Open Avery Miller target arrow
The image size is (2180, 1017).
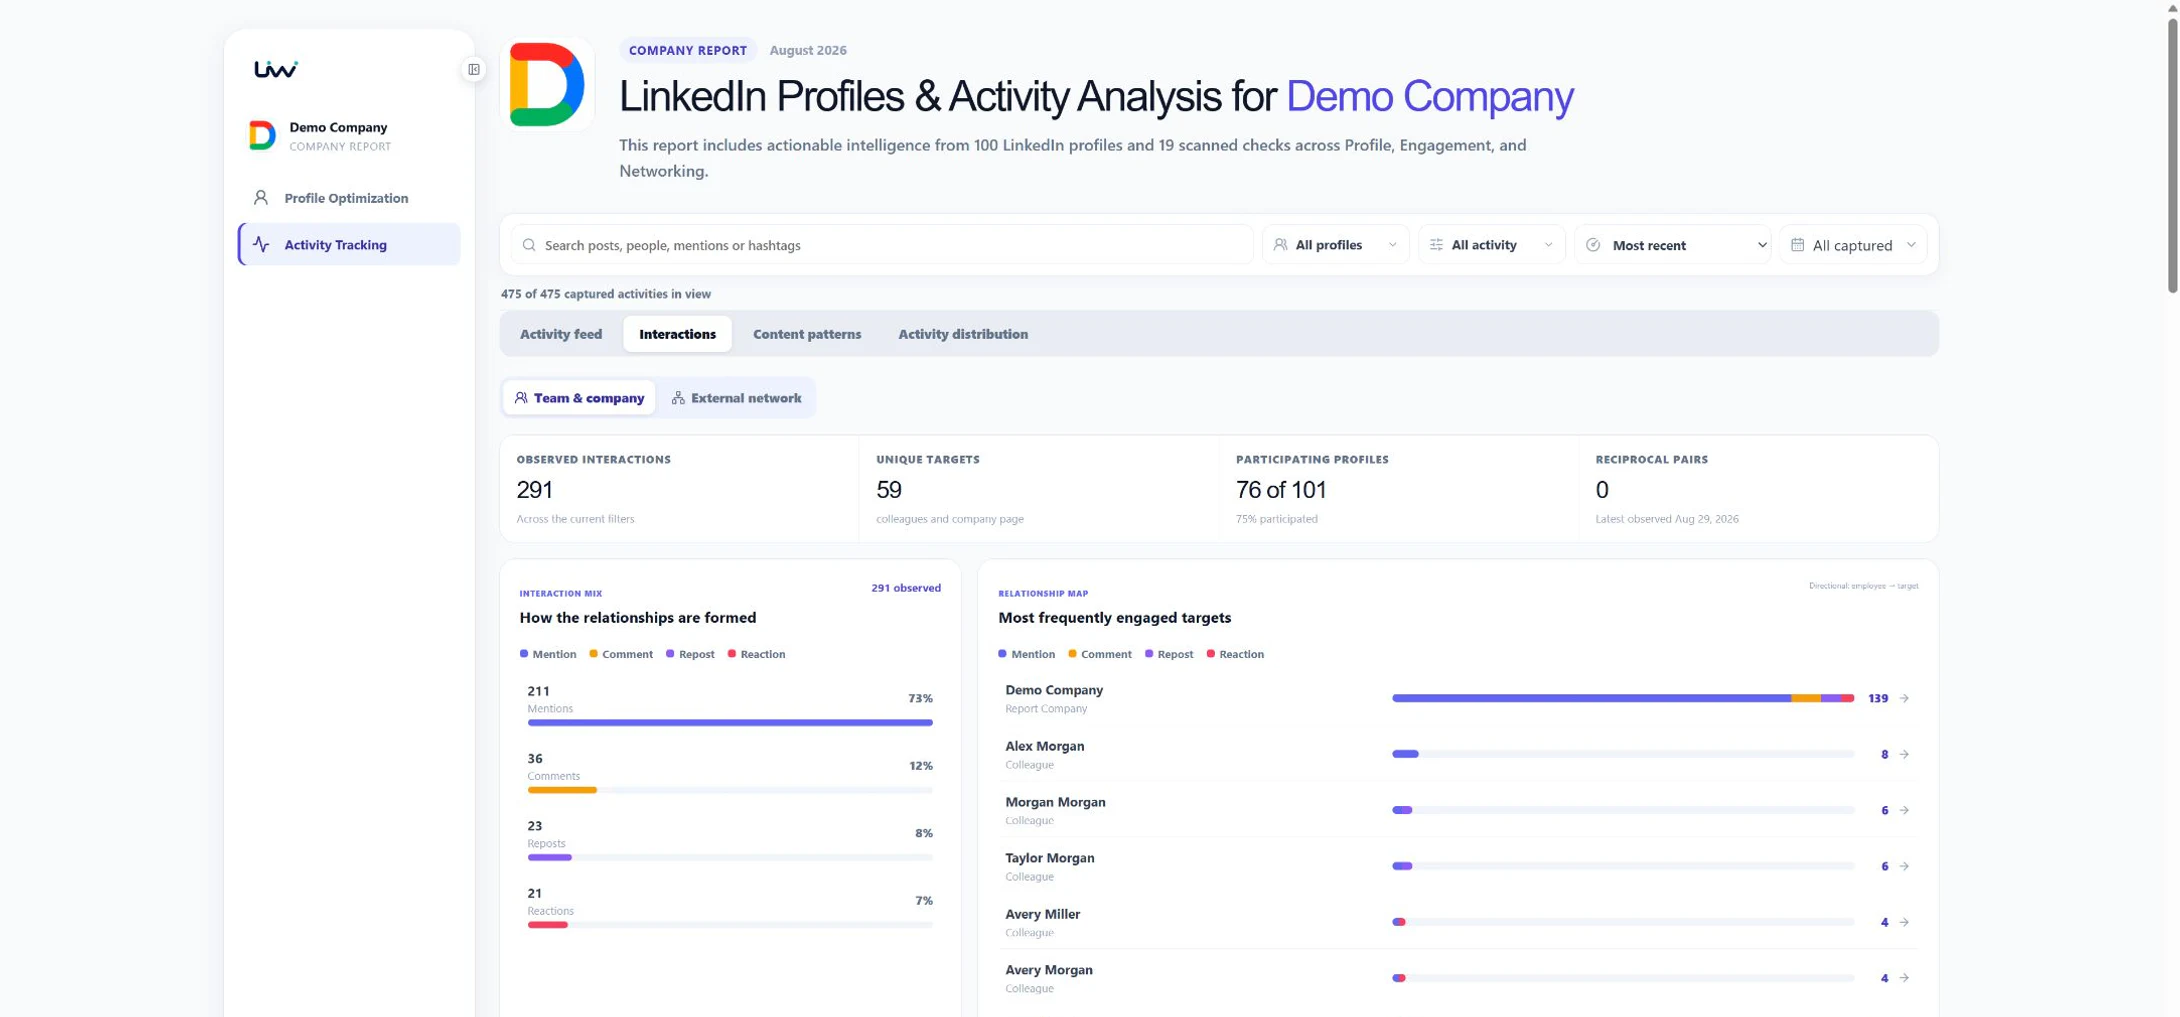(1904, 922)
